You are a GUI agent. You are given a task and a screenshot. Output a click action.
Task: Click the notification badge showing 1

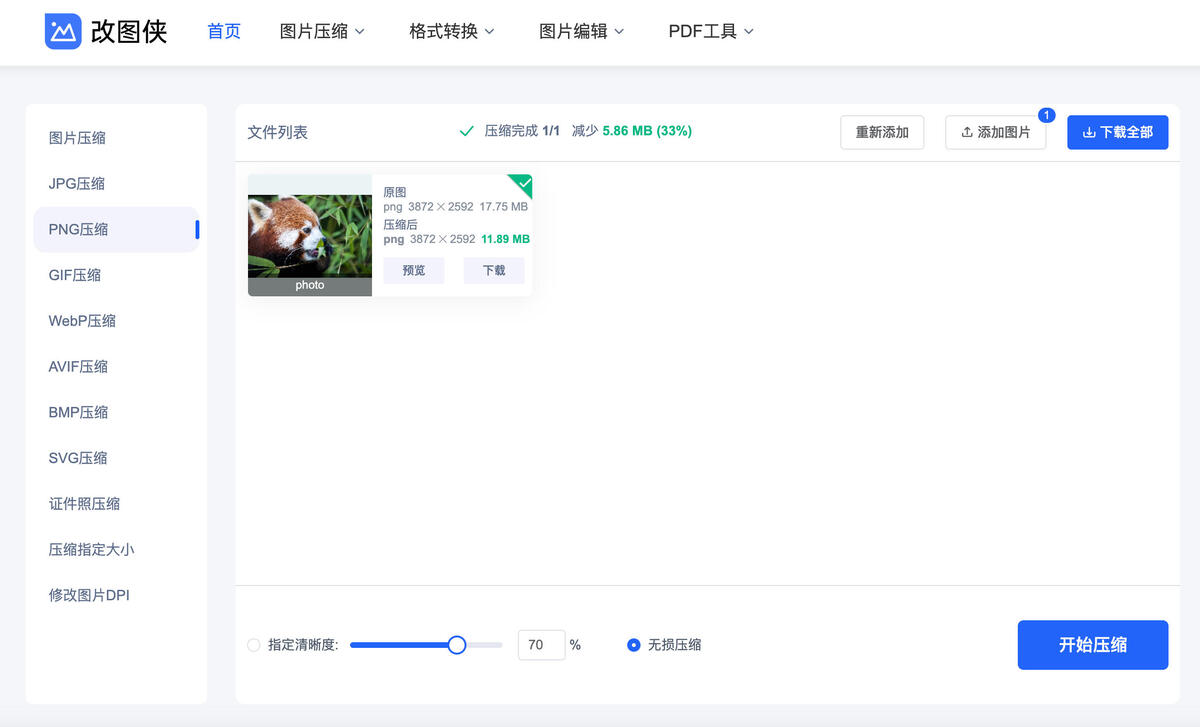tap(1047, 115)
